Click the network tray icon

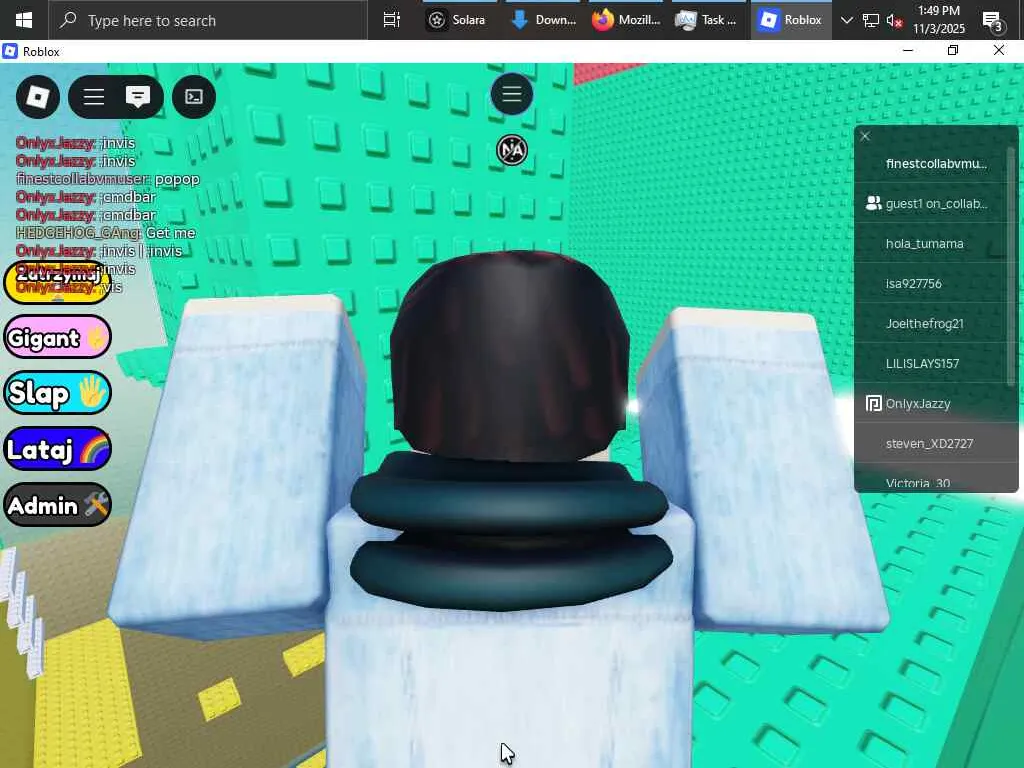871,20
